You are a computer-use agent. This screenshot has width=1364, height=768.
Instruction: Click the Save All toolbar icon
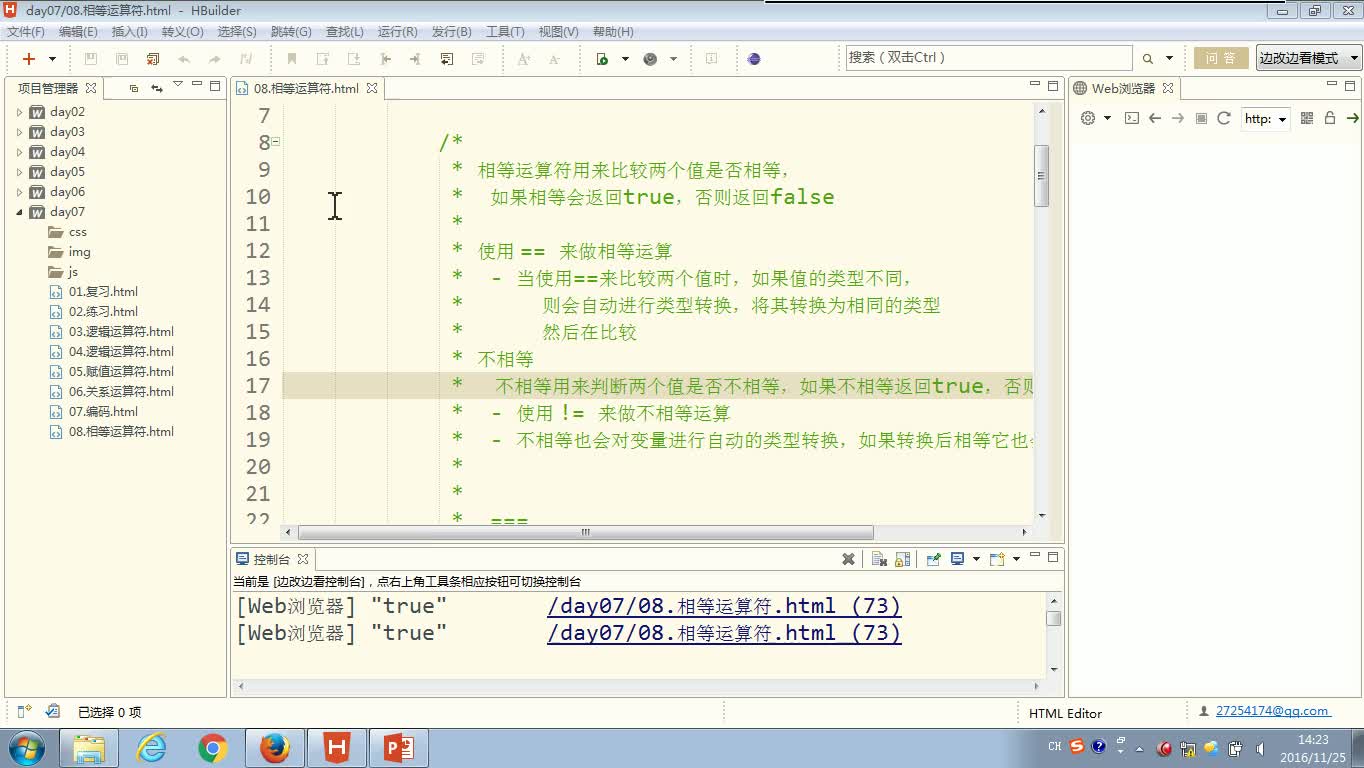(122, 59)
